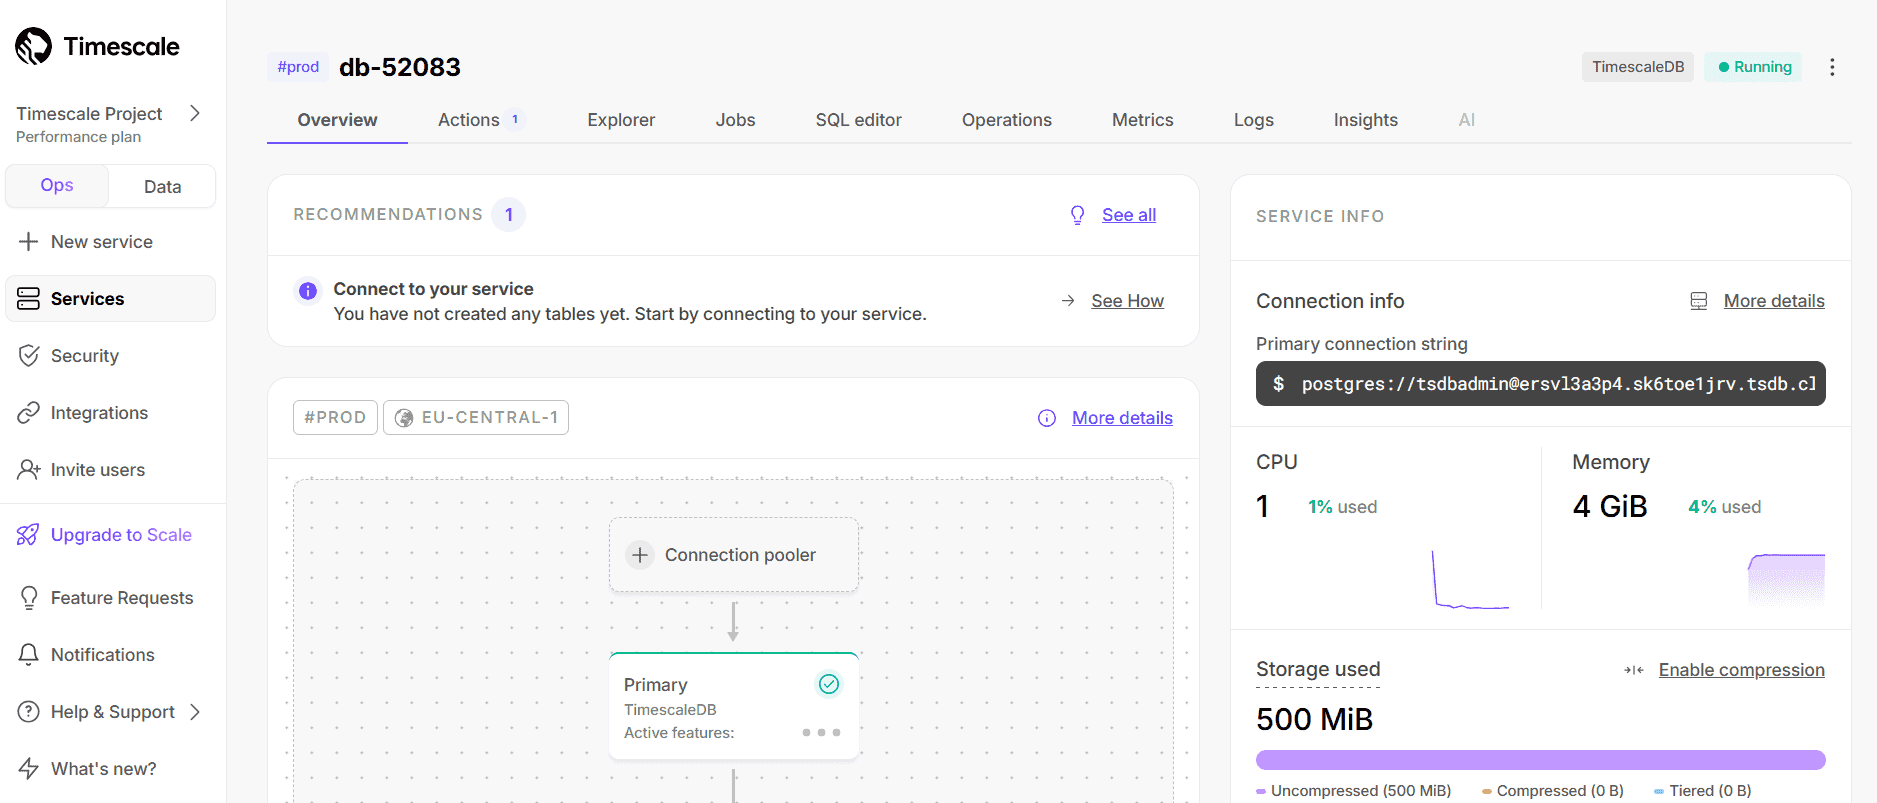Image resolution: width=1877 pixels, height=803 pixels.
Task: Add a Connection pooler
Action: pos(734,555)
